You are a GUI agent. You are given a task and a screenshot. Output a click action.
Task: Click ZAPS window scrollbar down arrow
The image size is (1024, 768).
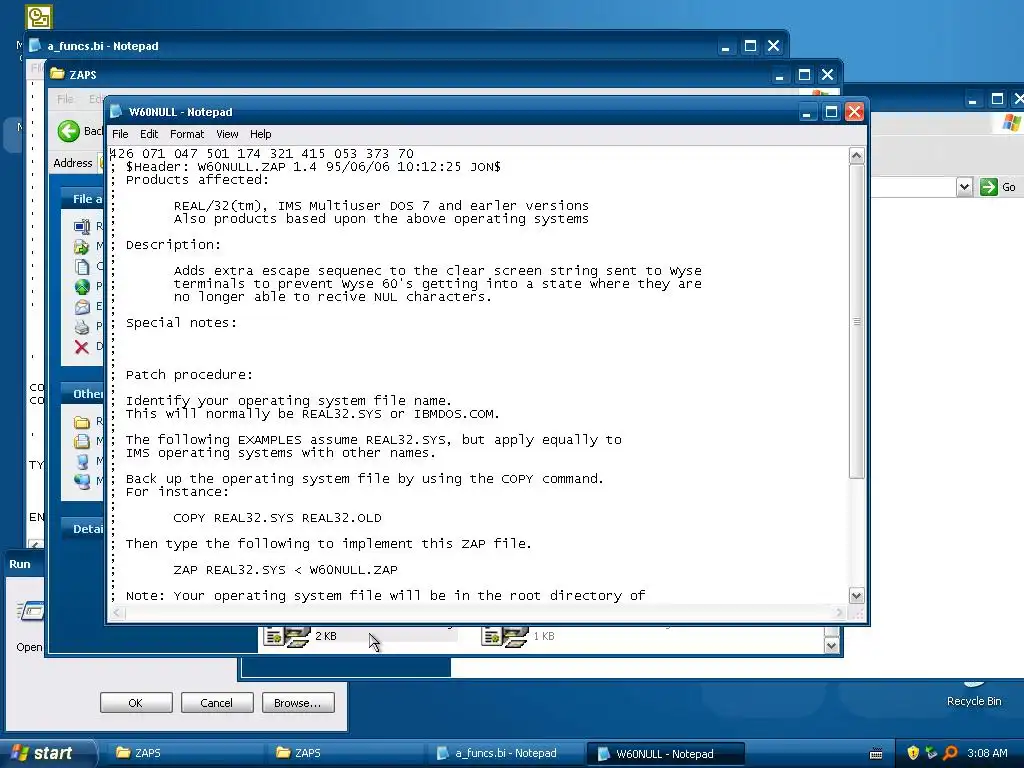click(x=831, y=645)
